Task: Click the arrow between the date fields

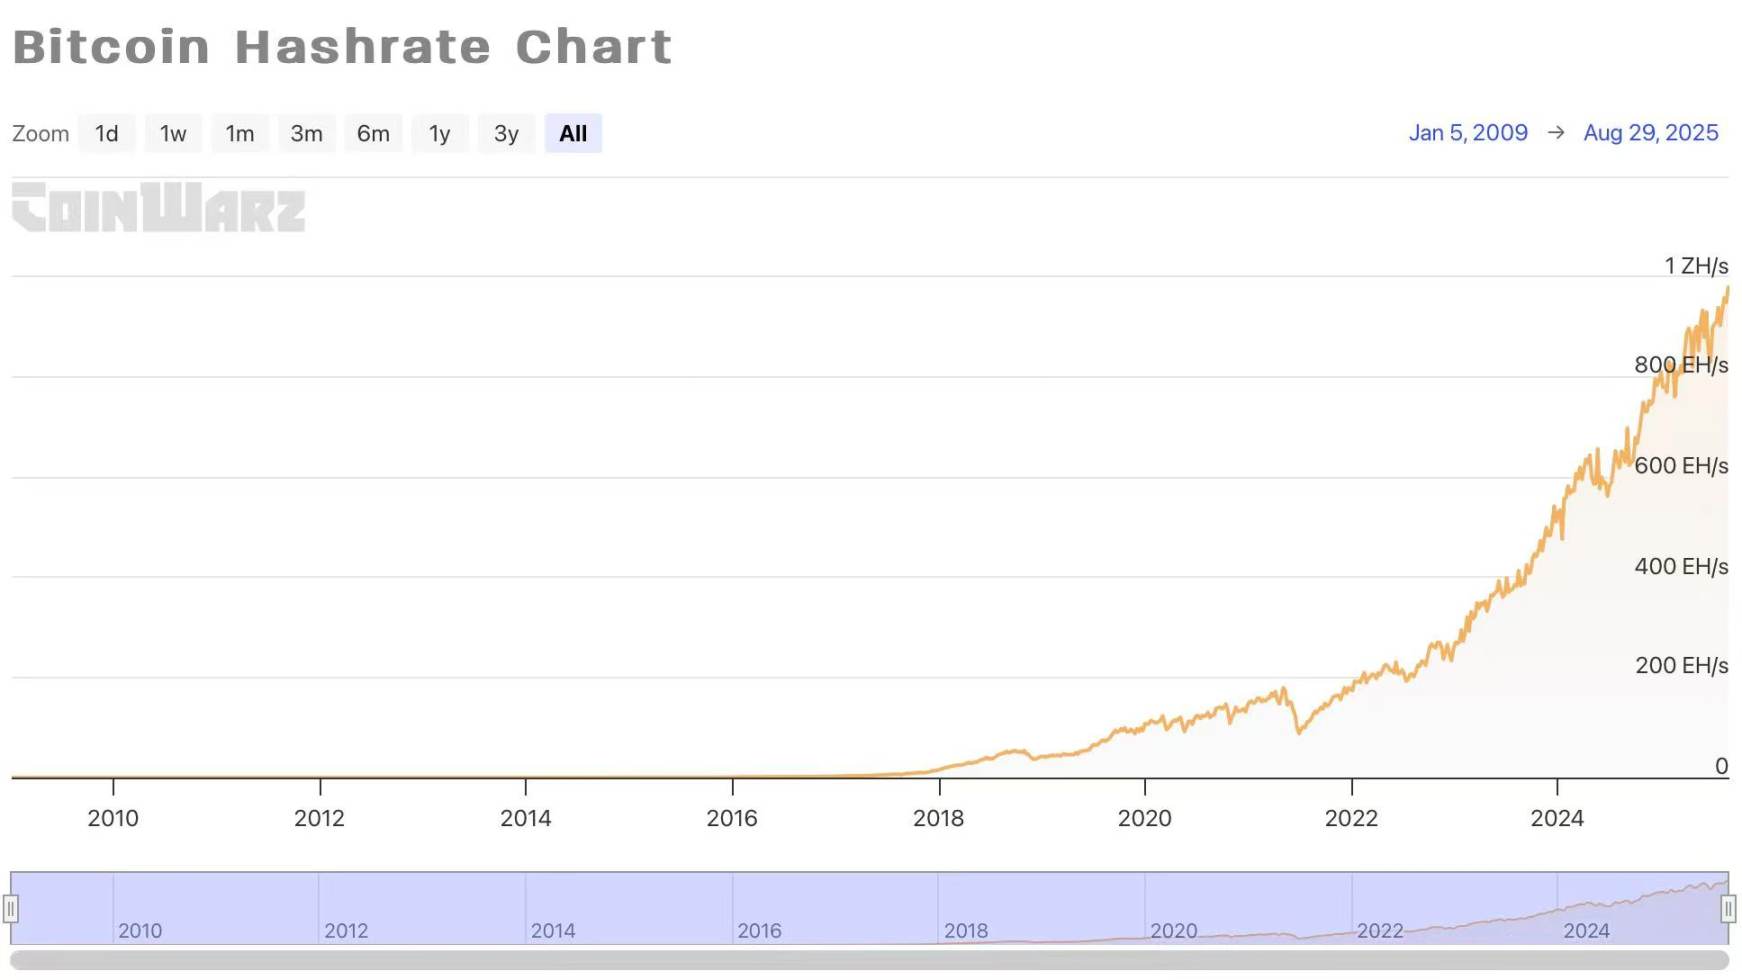Action: [x=1555, y=133]
